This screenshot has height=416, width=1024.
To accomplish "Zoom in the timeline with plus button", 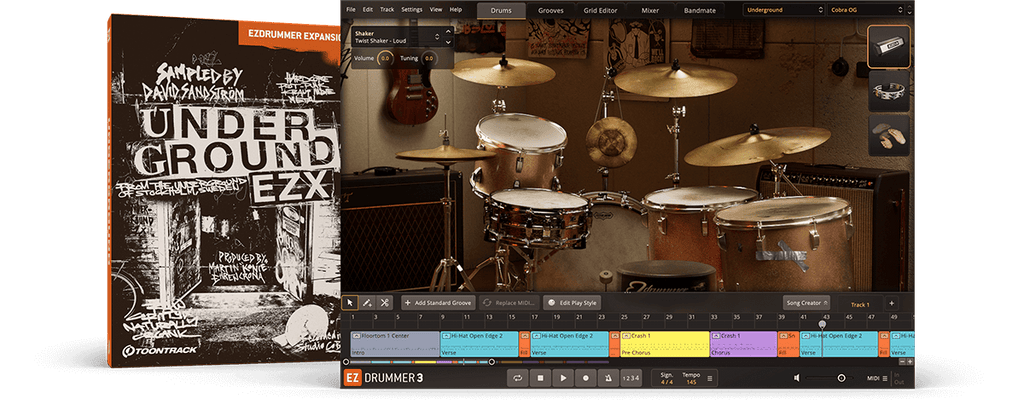I will [910, 361].
